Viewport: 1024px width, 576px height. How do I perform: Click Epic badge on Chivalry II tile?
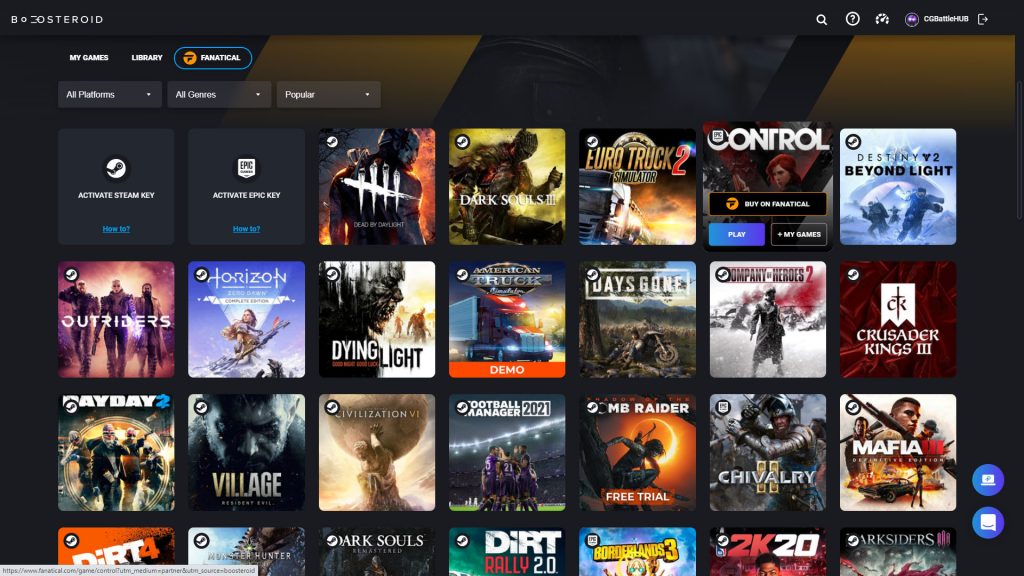pos(723,407)
